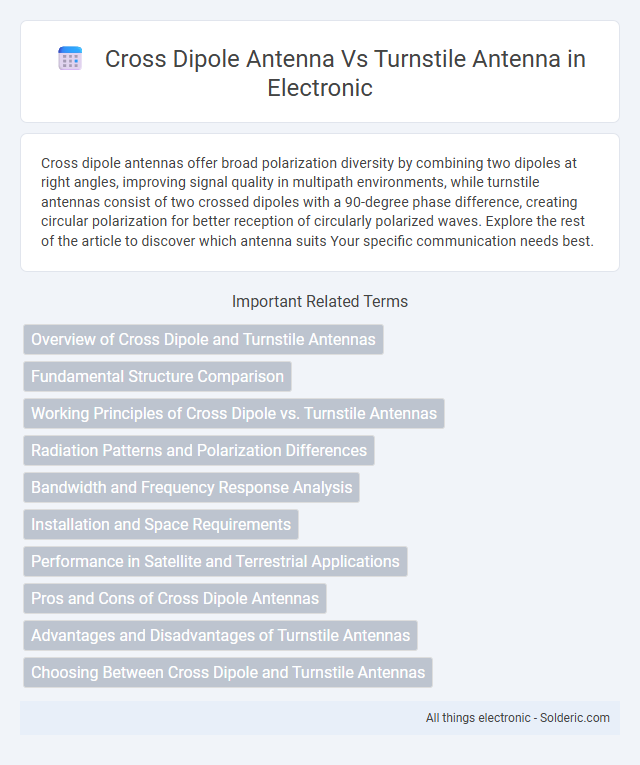This screenshot has width=640, height=765.
Task: Click Performance in Satellite and Terrestrial Applications
Action: [x=216, y=562]
